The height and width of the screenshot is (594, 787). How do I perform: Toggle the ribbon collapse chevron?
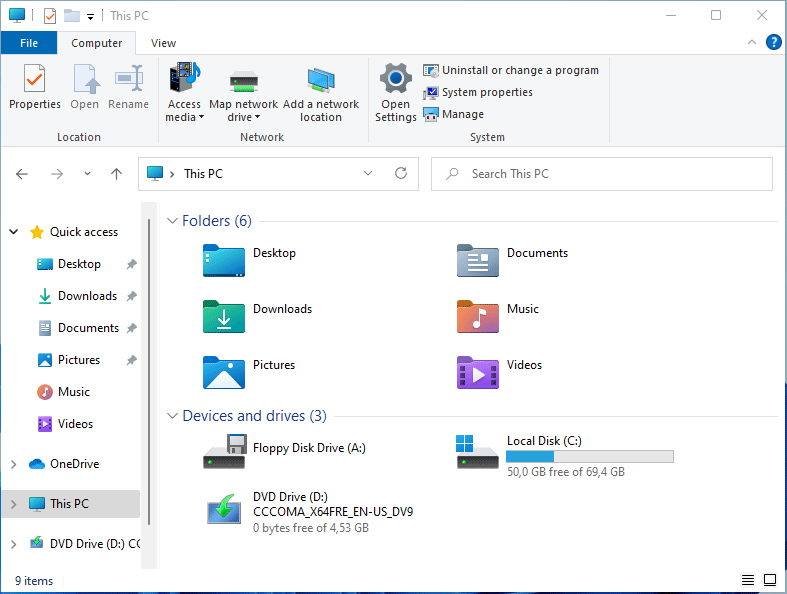[x=752, y=42]
